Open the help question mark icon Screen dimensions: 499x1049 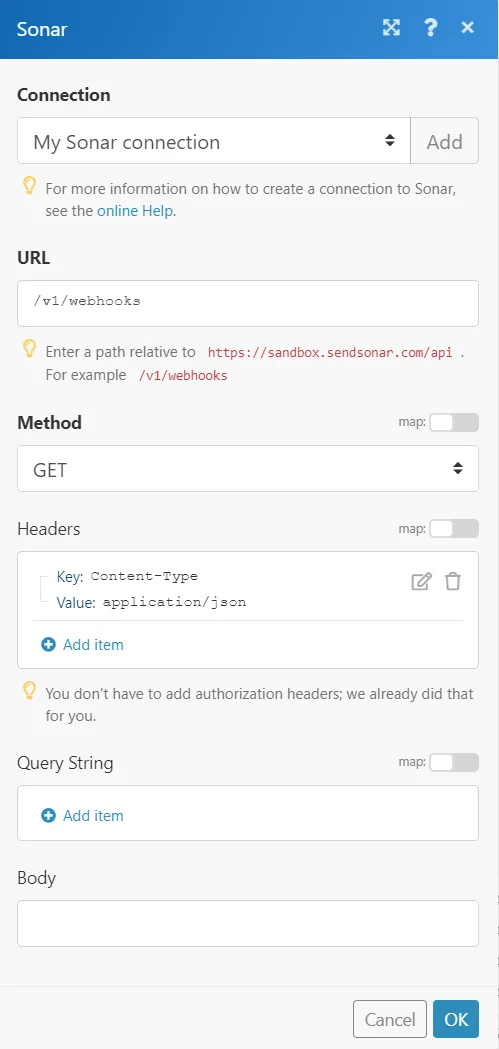click(x=431, y=27)
